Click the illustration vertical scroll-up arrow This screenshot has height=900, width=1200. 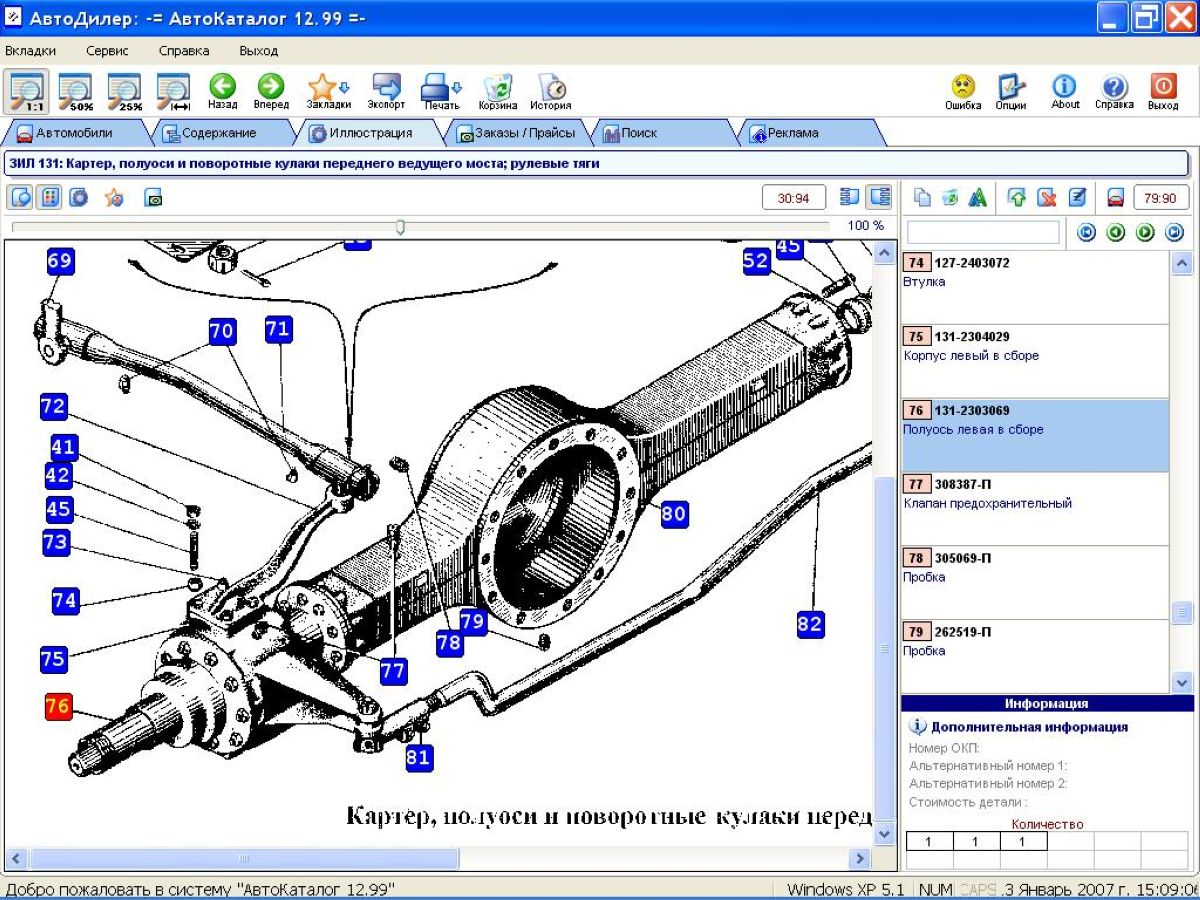coord(884,253)
